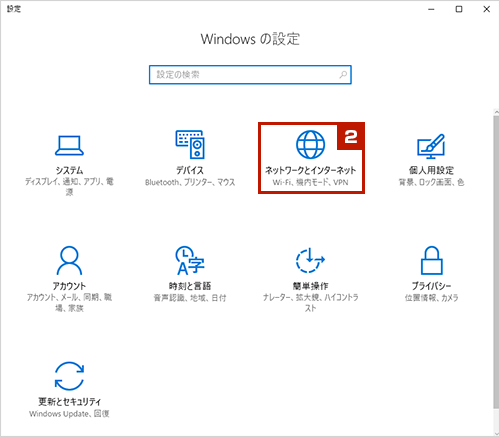
Task: Click the red step 2 badge
Action: (x=351, y=137)
